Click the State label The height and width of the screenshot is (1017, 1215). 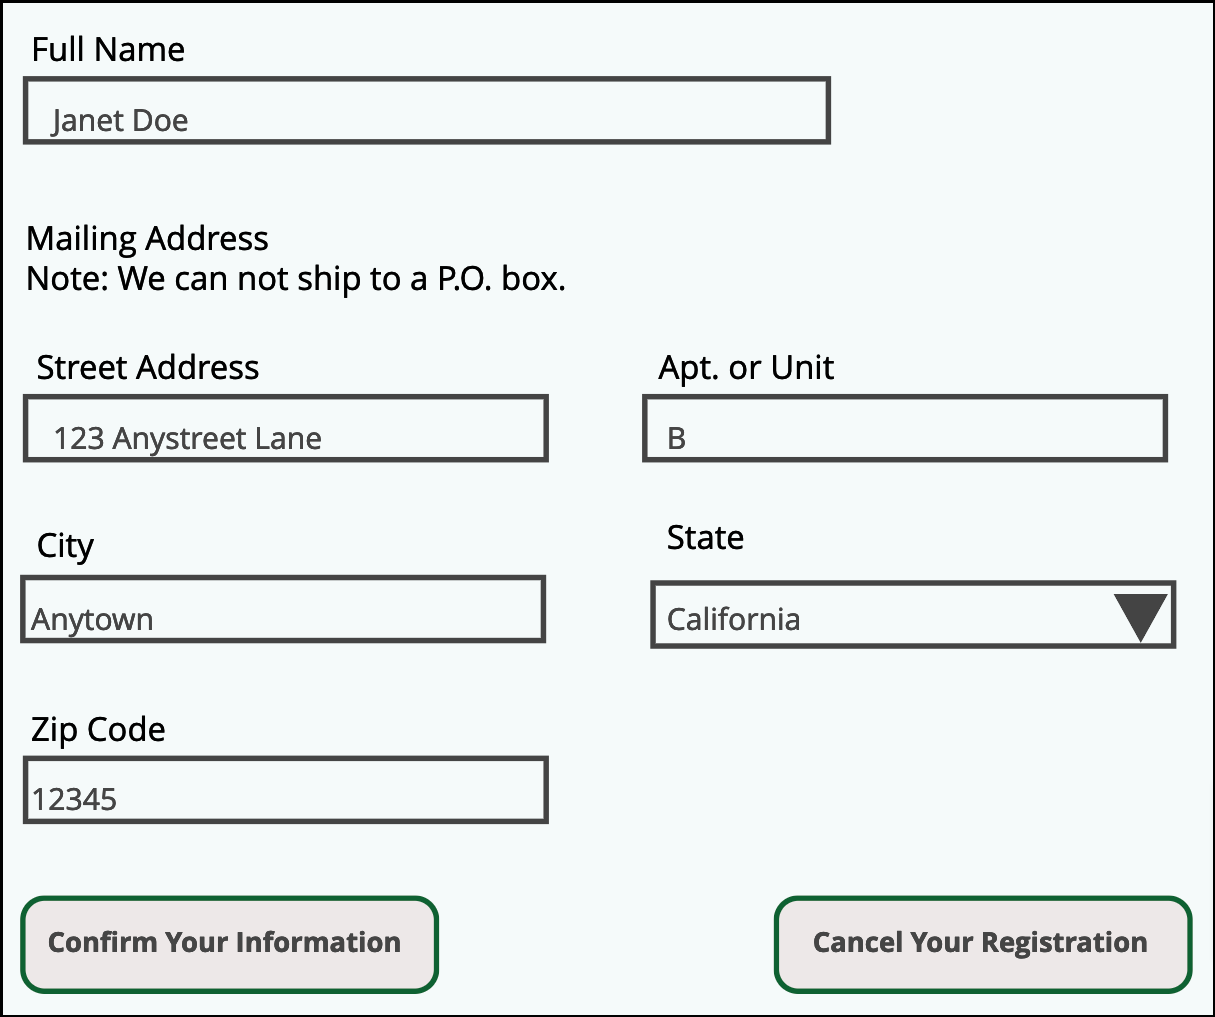[704, 537]
